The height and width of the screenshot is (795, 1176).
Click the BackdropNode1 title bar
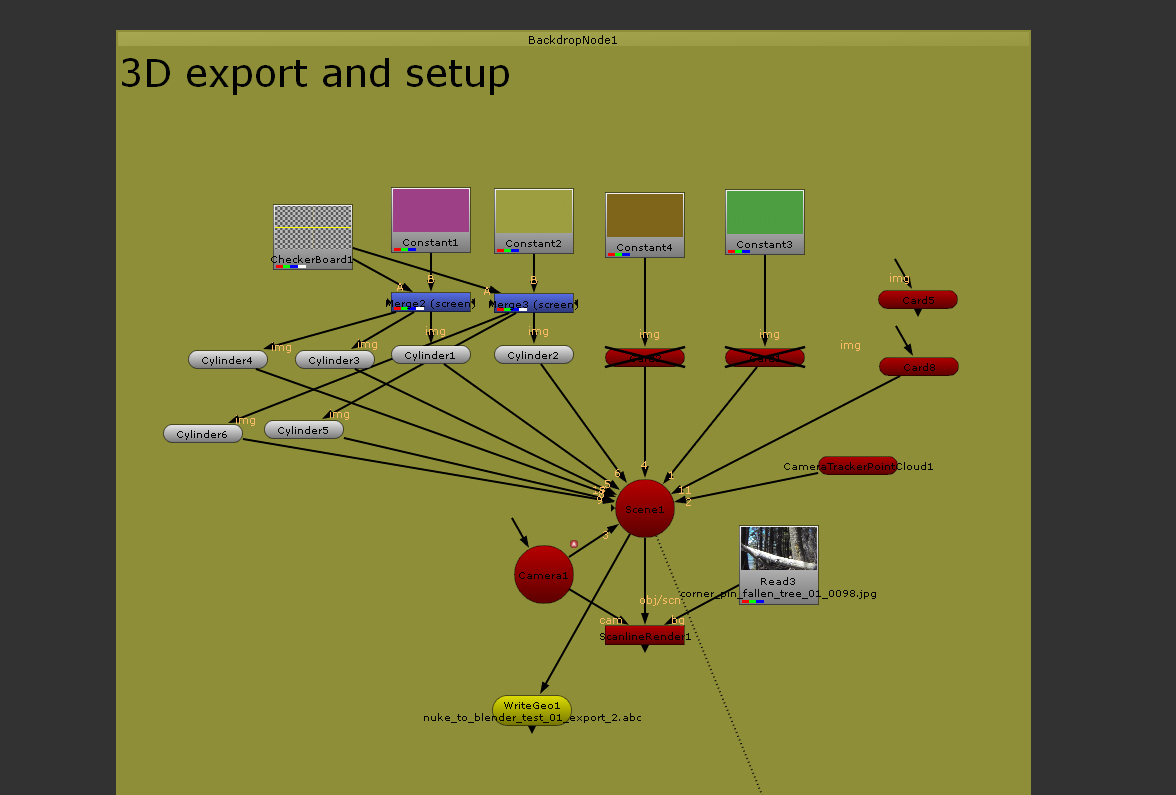tap(572, 40)
